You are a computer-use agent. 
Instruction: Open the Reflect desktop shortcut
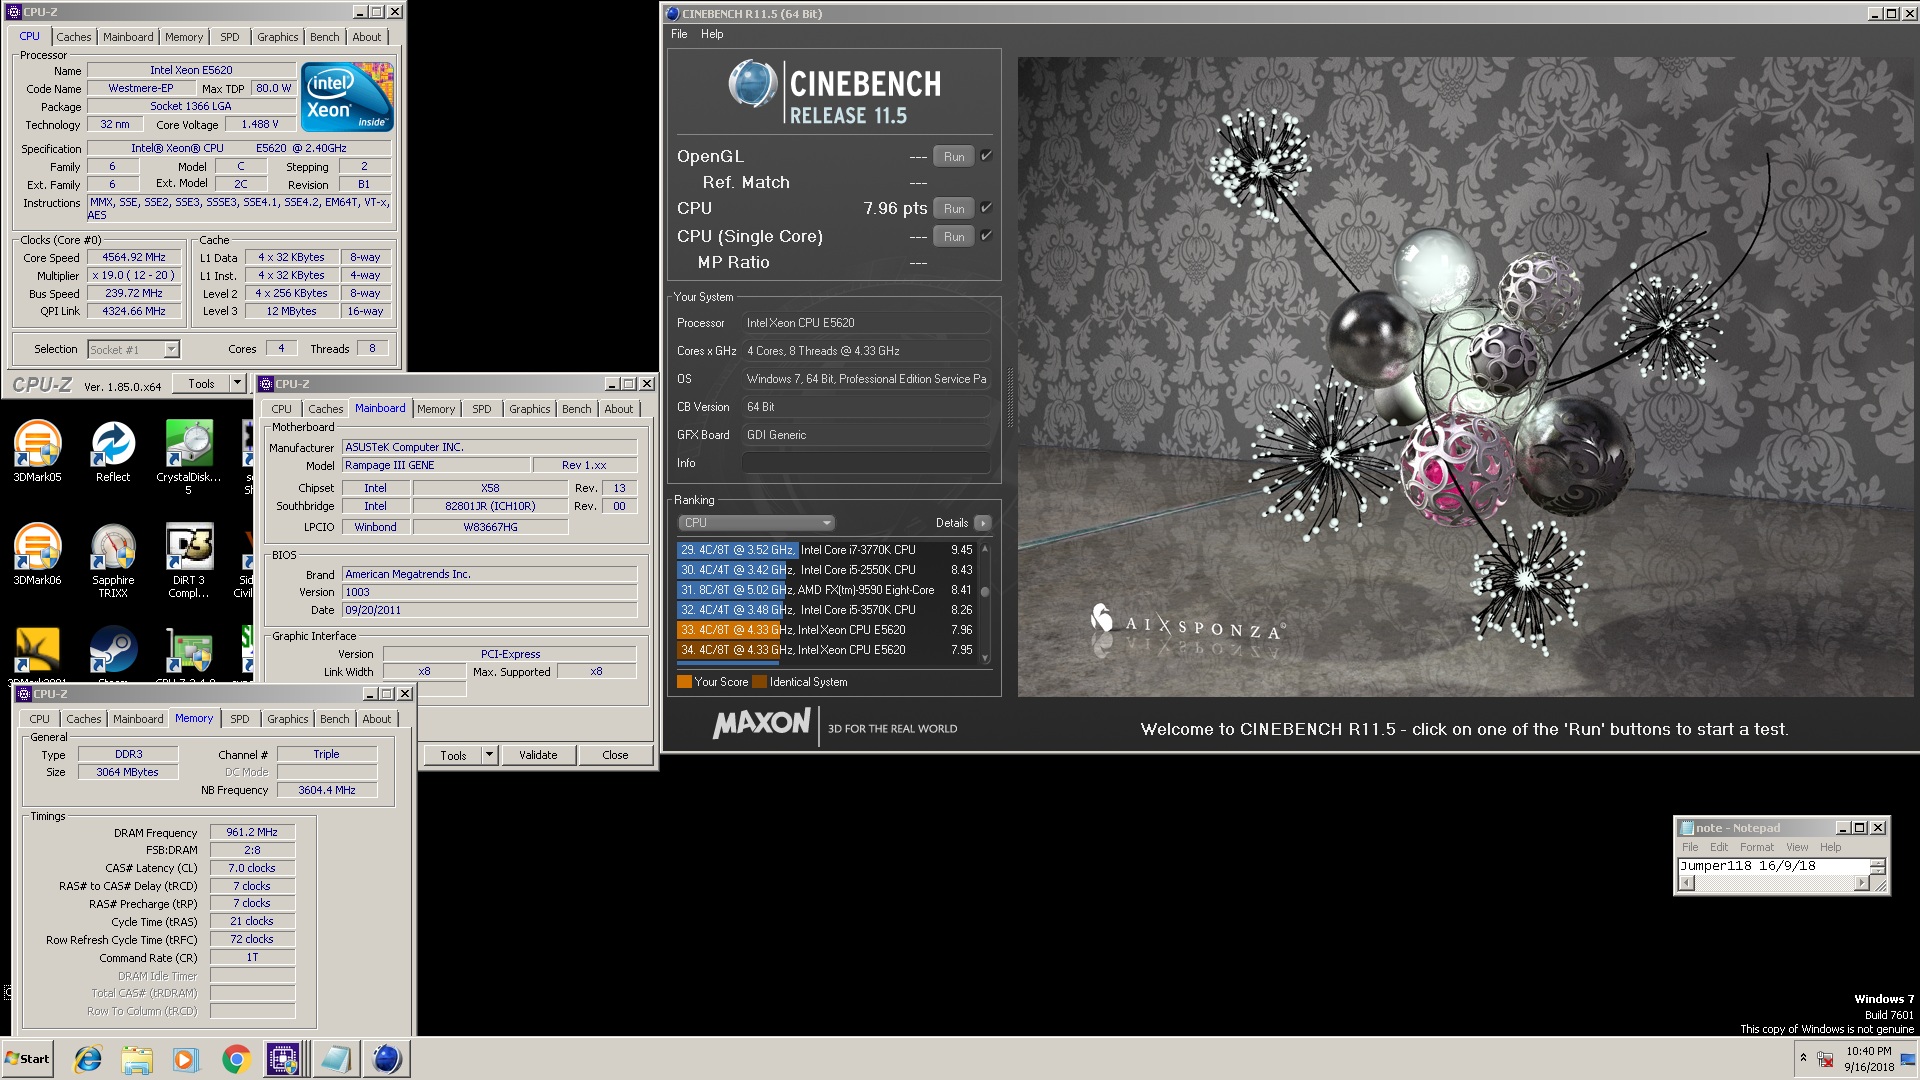pos(113,451)
